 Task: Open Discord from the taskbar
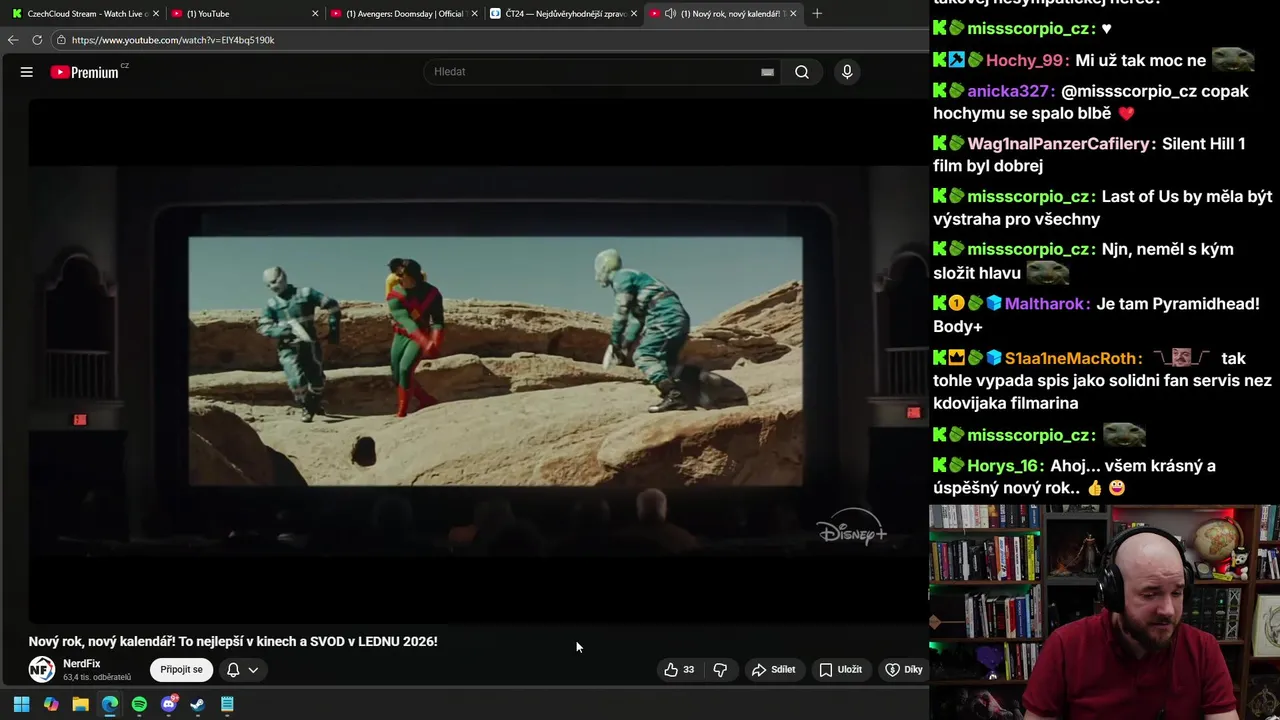click(169, 704)
